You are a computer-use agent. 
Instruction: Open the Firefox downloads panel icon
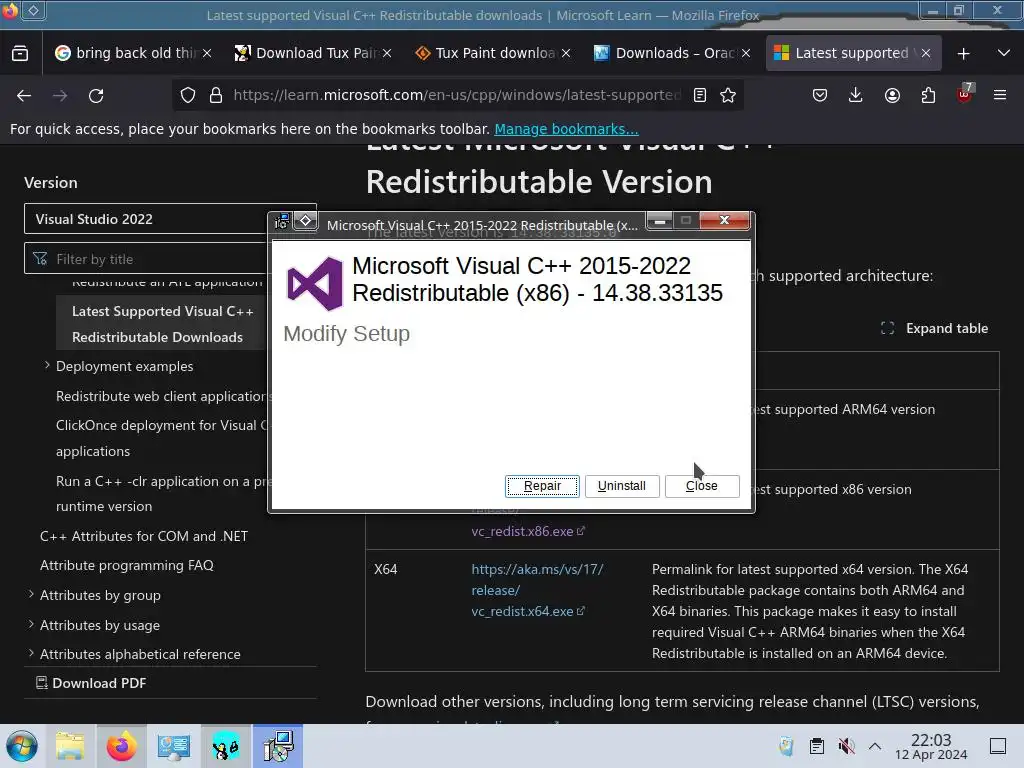856,95
